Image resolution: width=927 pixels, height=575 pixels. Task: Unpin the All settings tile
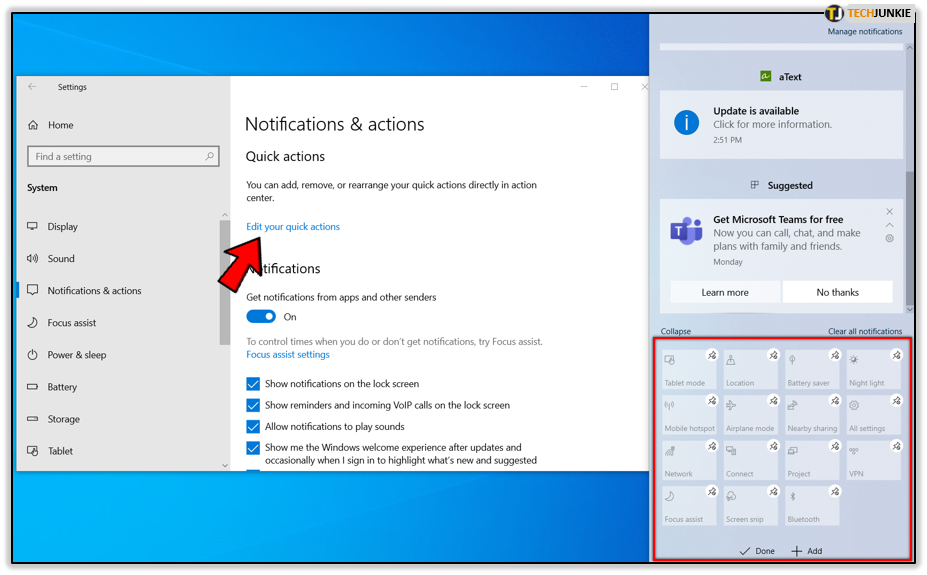[x=896, y=401]
